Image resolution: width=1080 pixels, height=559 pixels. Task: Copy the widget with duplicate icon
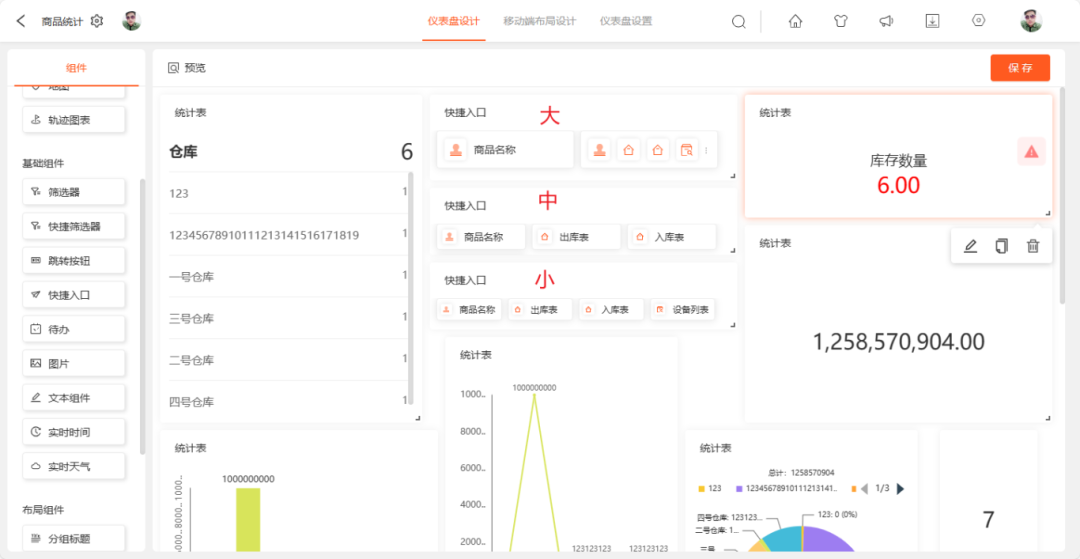coord(1001,246)
